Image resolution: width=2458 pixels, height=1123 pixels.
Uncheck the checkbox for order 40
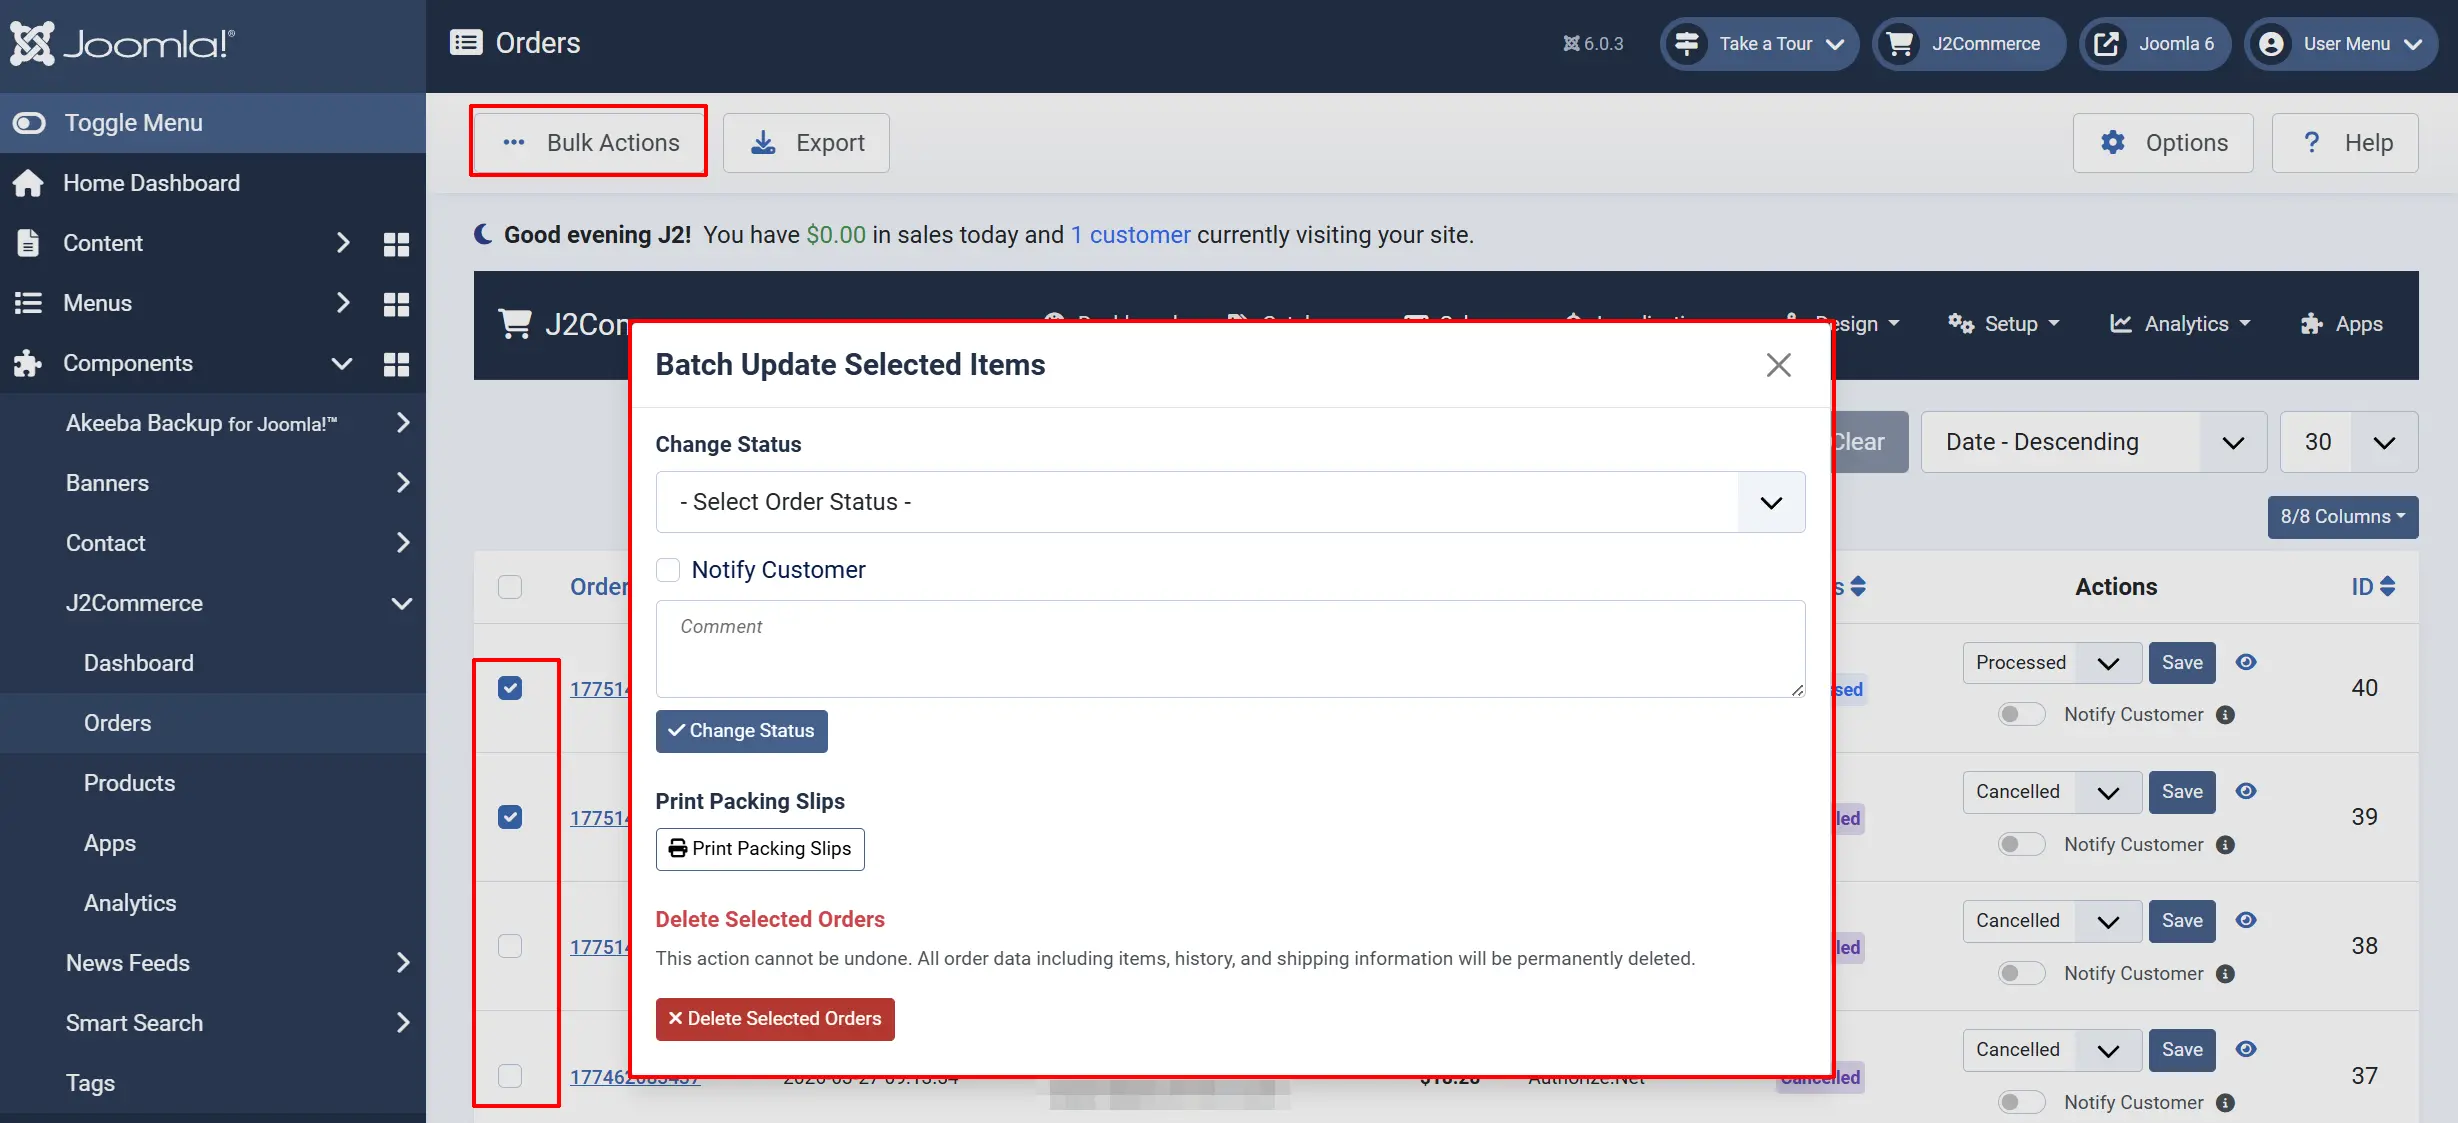pyautogui.click(x=510, y=688)
